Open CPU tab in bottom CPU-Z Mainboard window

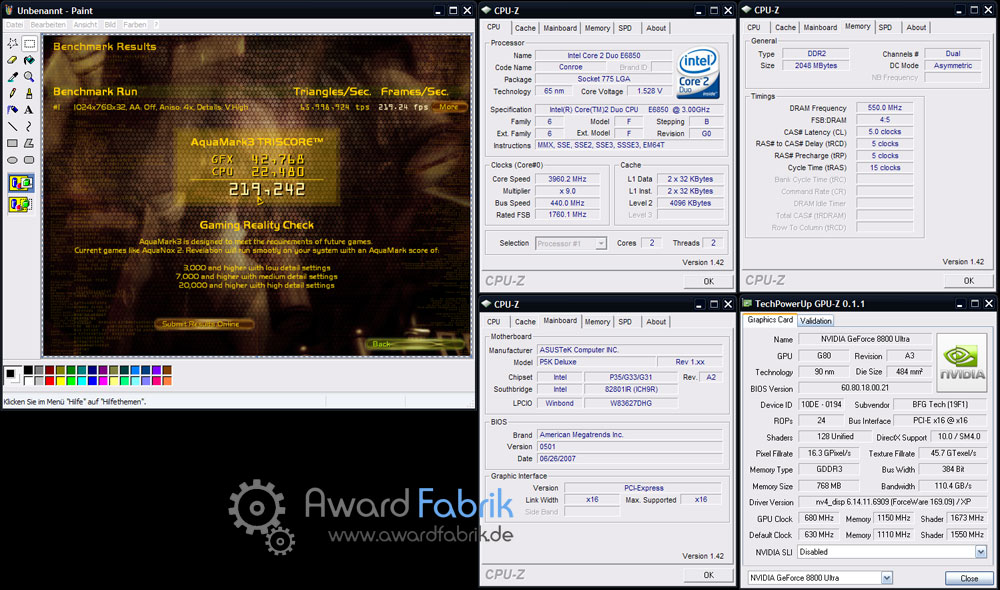click(x=494, y=322)
